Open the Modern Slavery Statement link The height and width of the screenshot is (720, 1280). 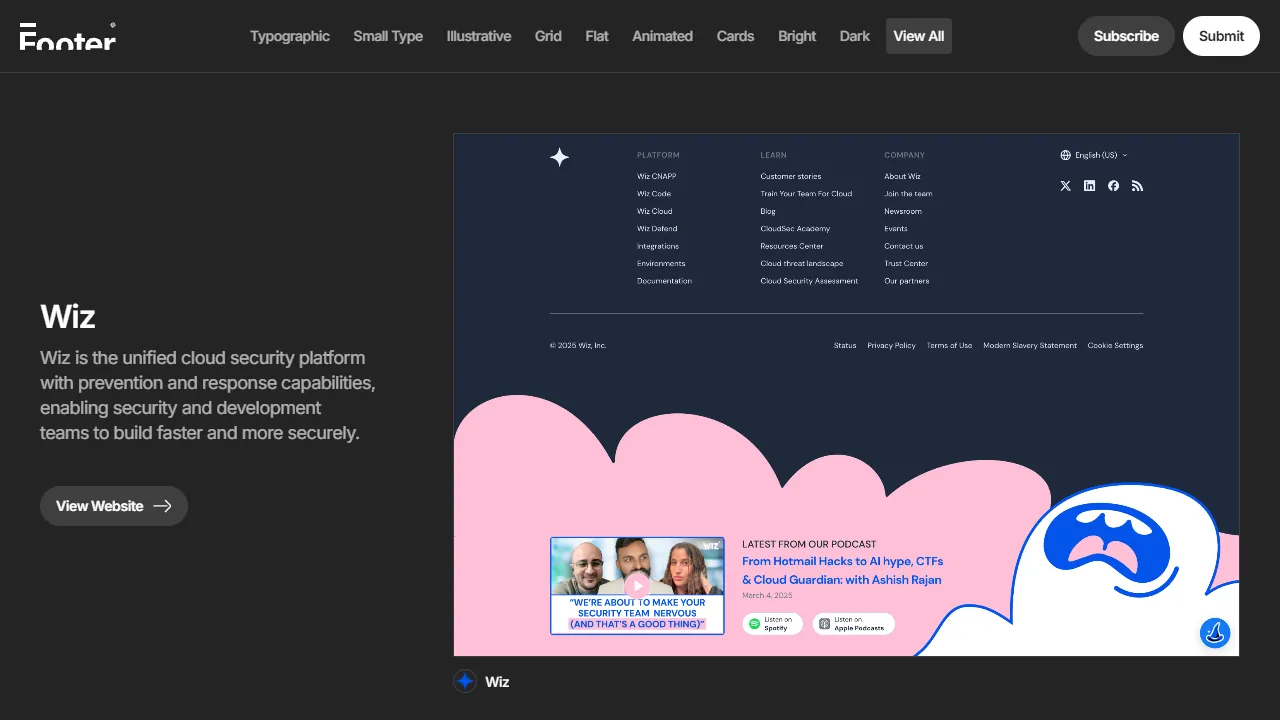click(1030, 346)
